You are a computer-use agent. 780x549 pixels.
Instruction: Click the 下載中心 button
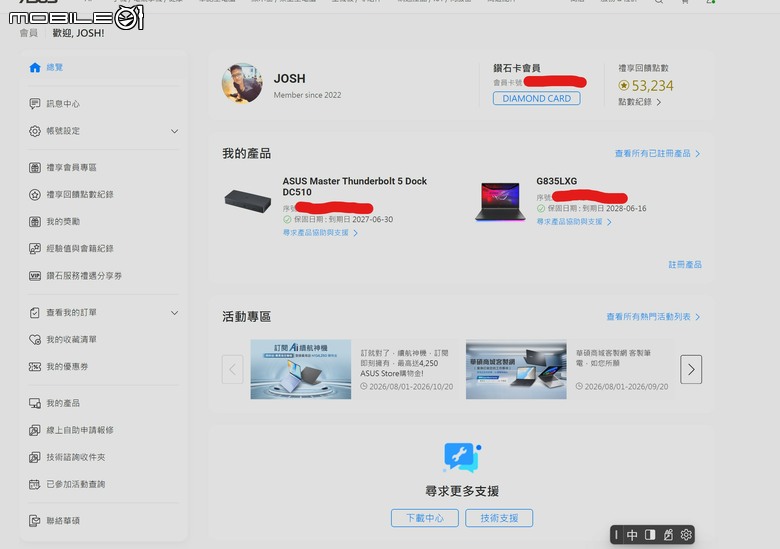coord(425,518)
